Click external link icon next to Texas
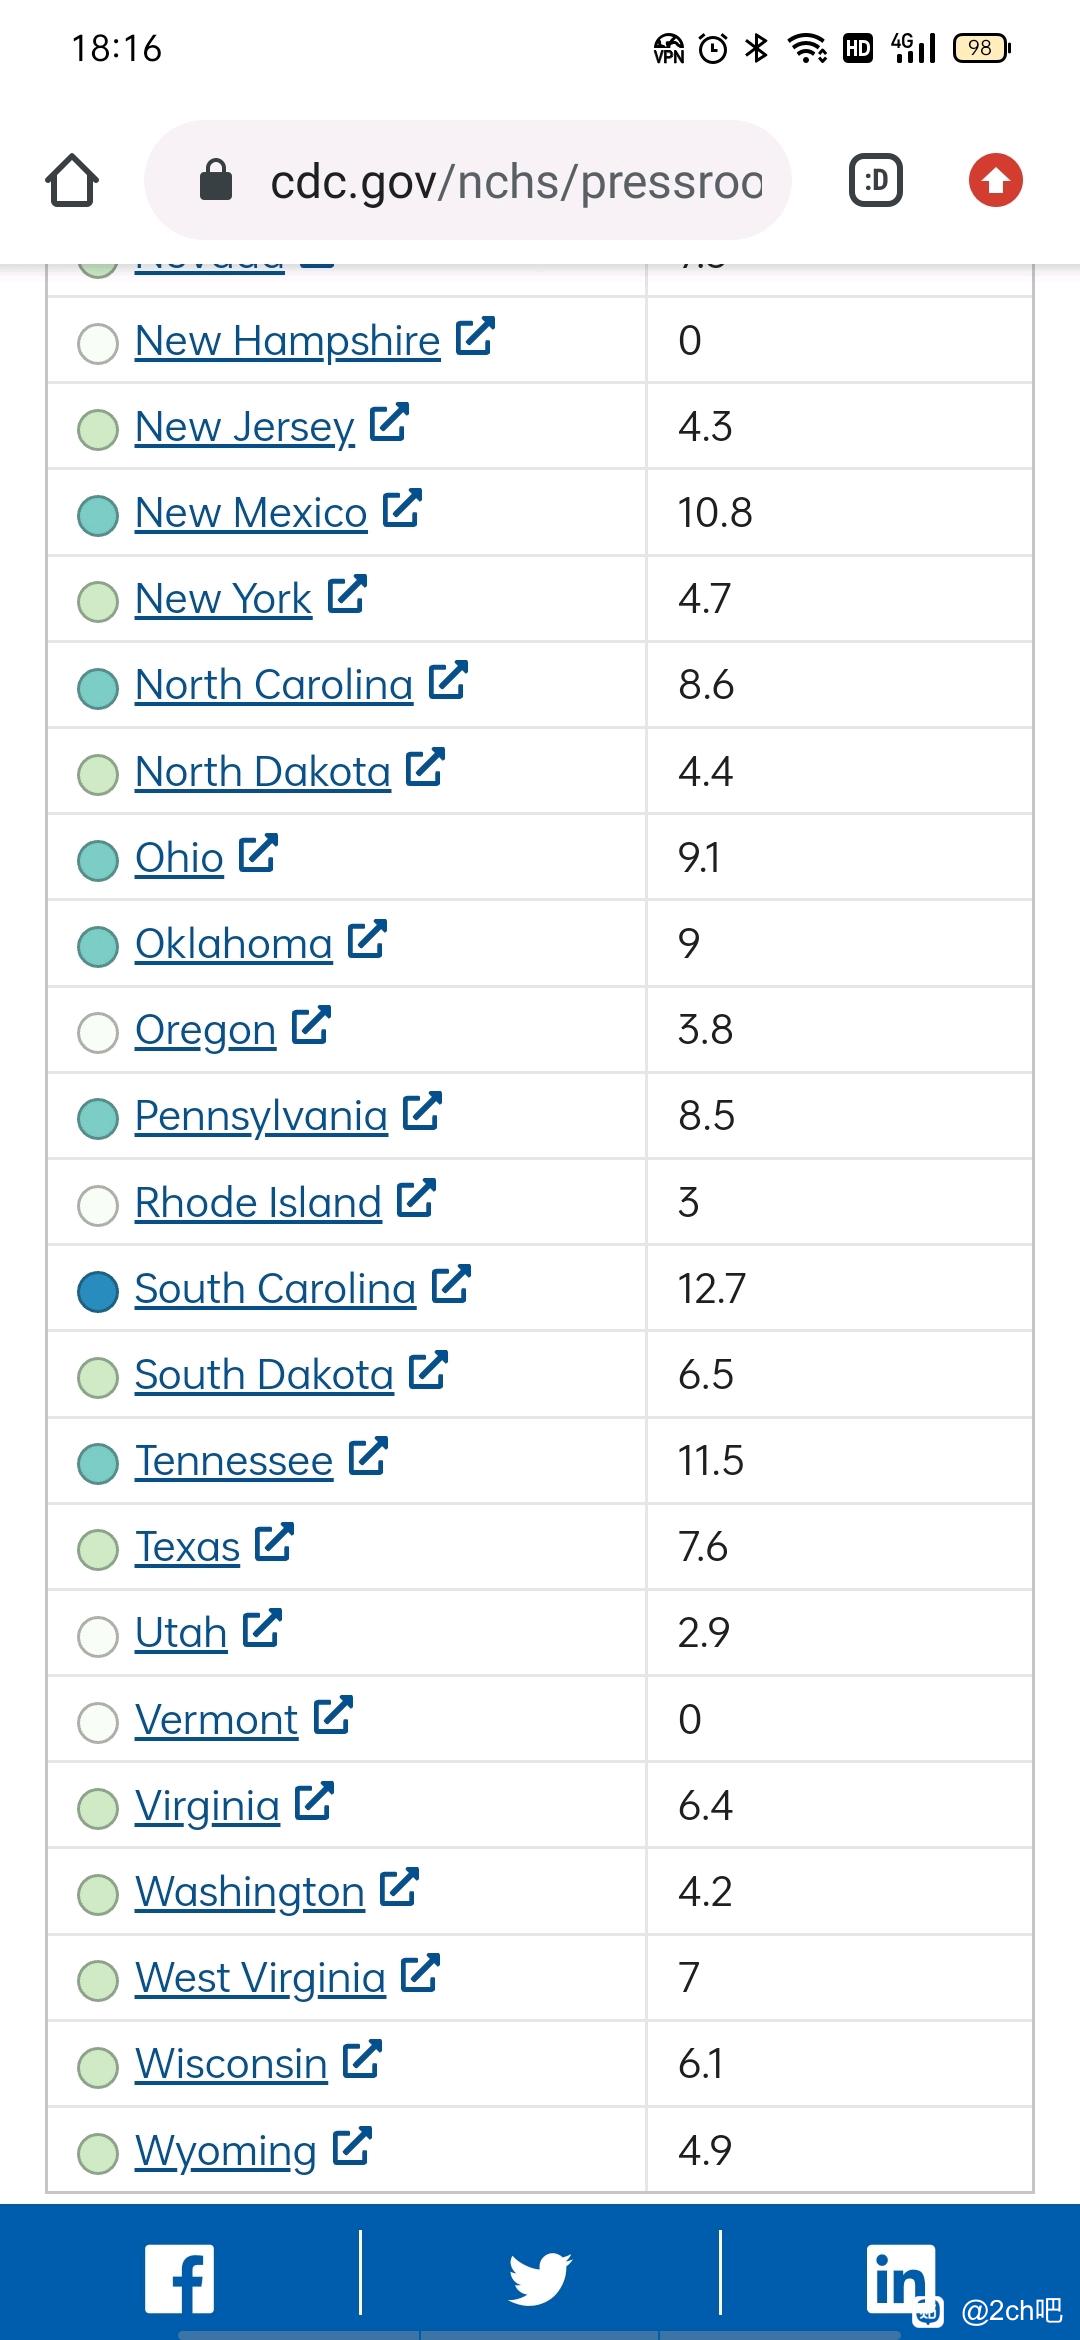 pos(274,1542)
